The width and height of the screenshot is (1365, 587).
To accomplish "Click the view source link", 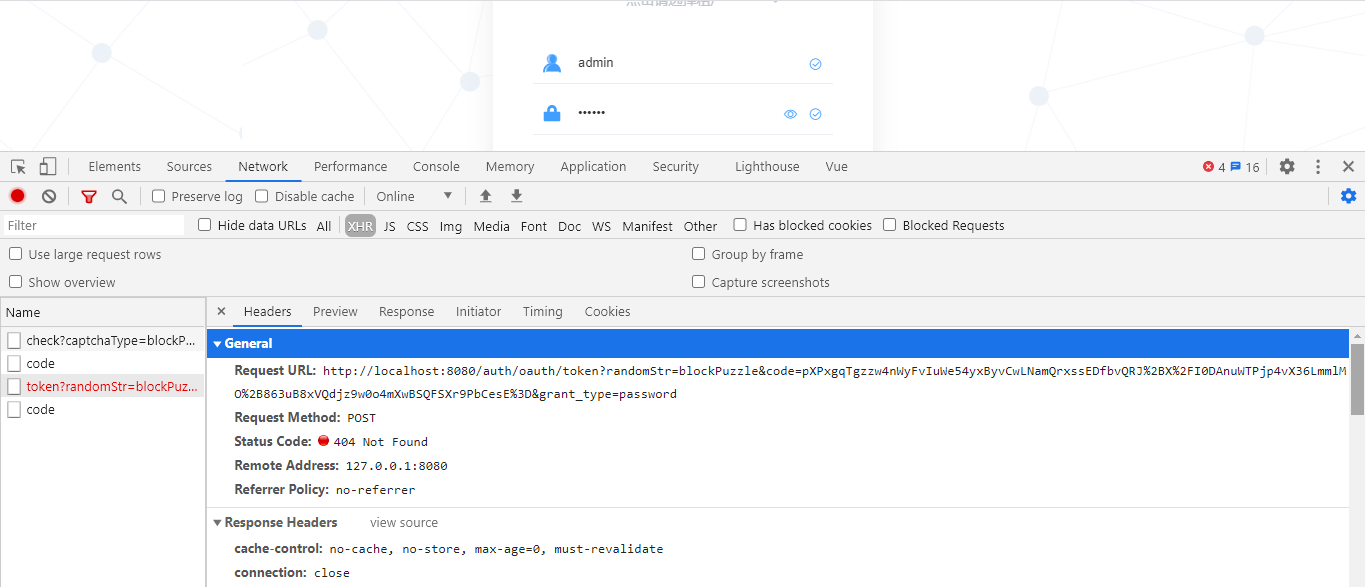I will click(403, 522).
